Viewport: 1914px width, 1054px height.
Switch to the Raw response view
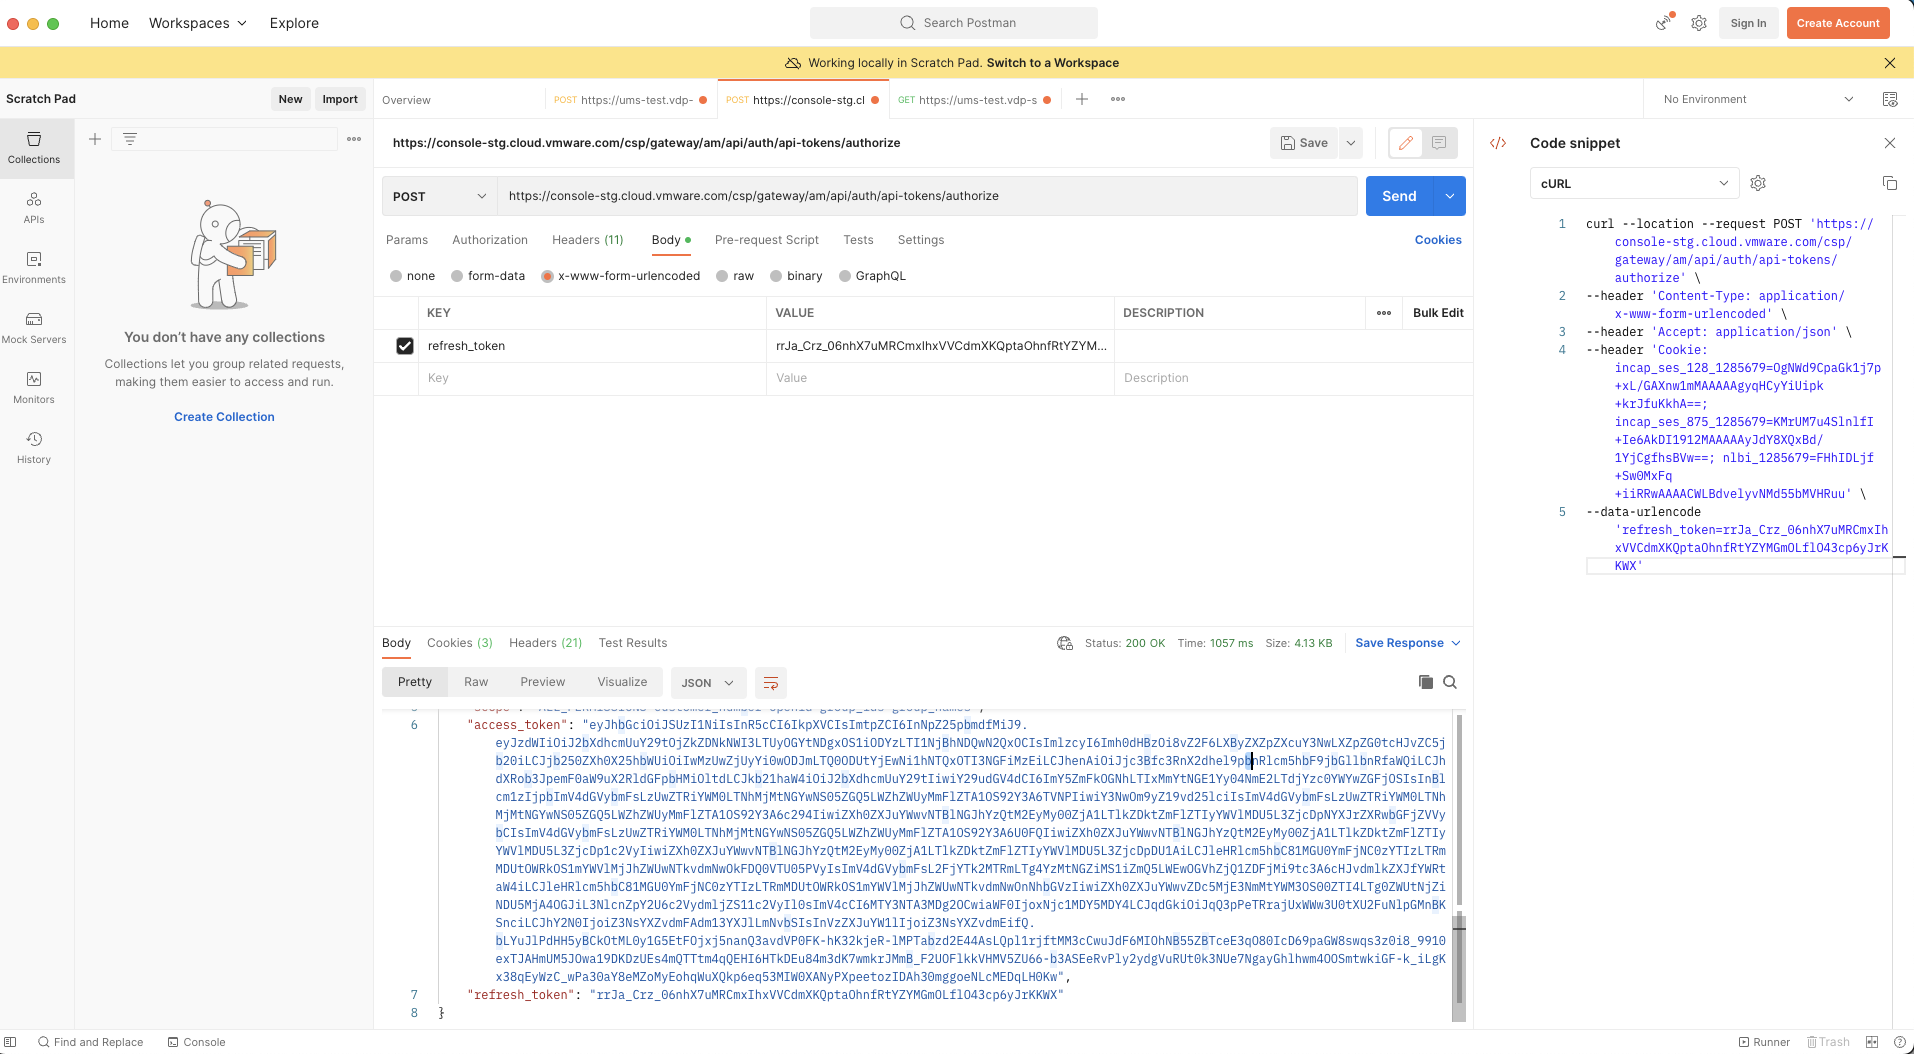click(476, 682)
